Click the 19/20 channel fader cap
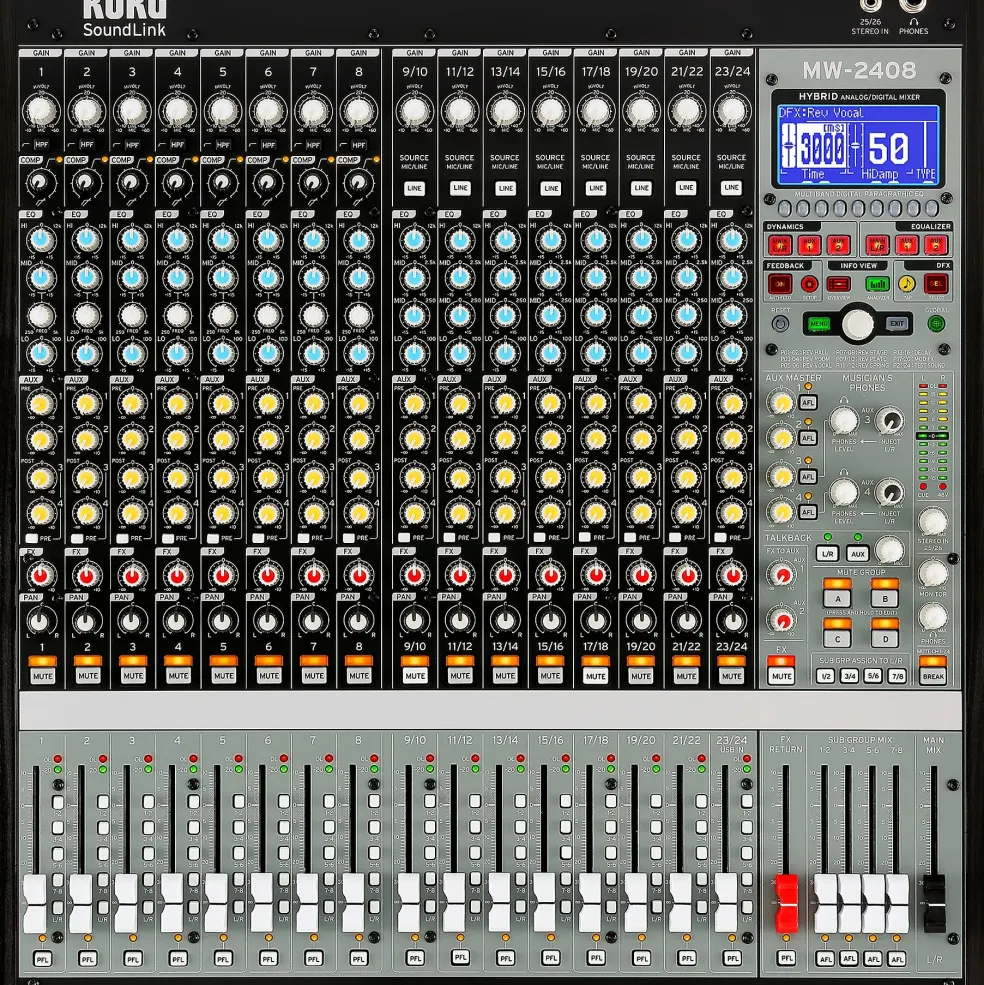Viewport: 984px width, 985px height. [635, 903]
